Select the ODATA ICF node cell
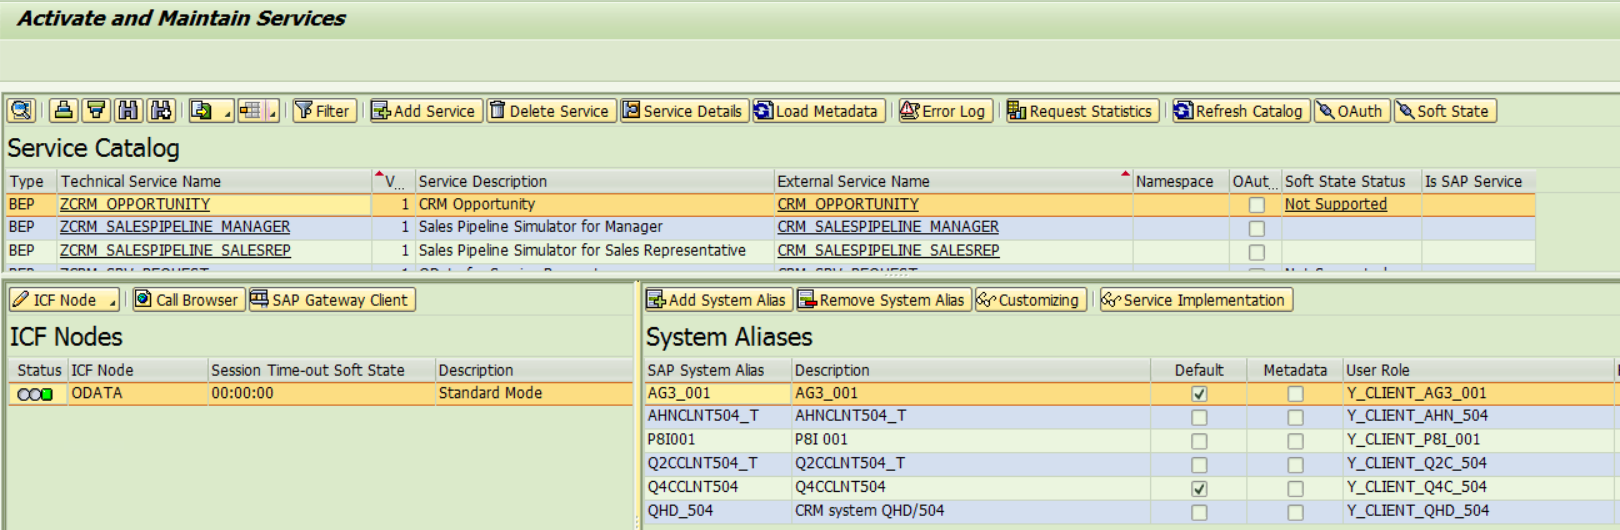Viewport: 1620px width, 530px height. coord(137,393)
